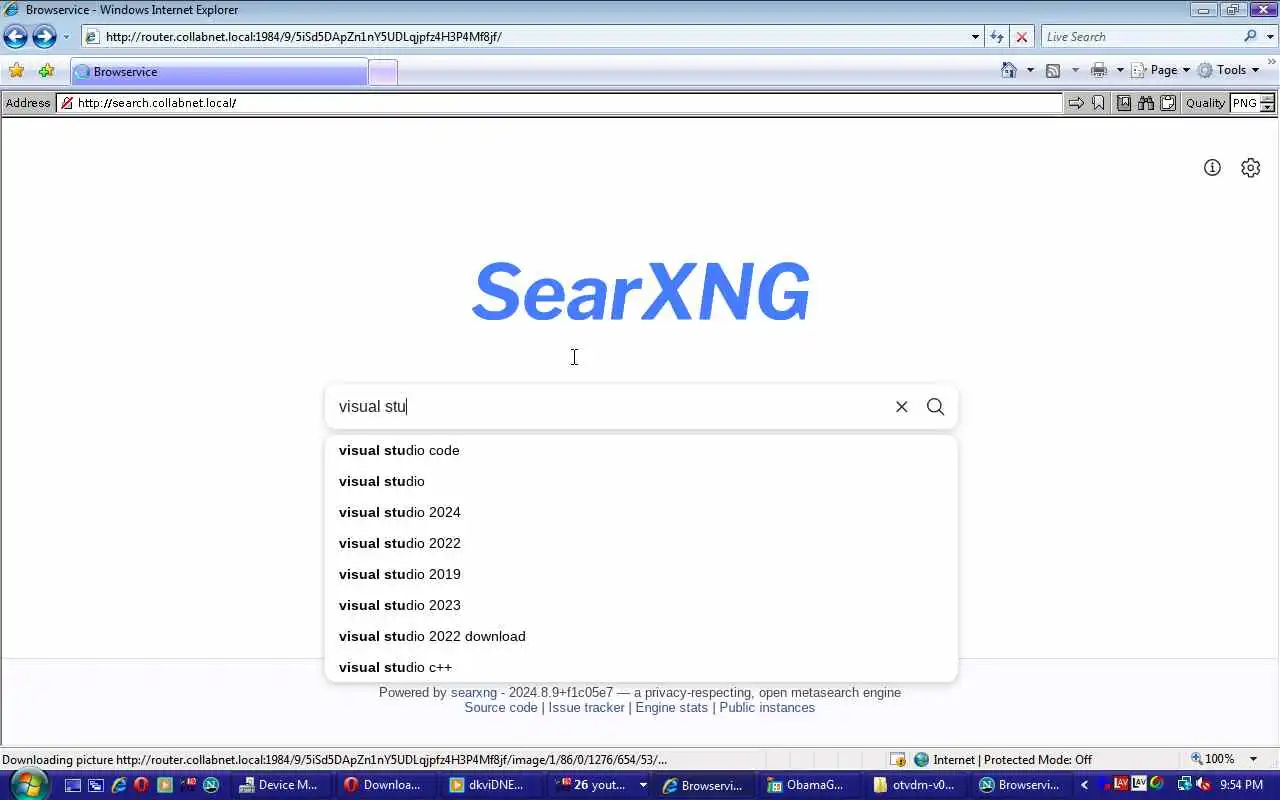Open the Issue tracker link

(586, 707)
